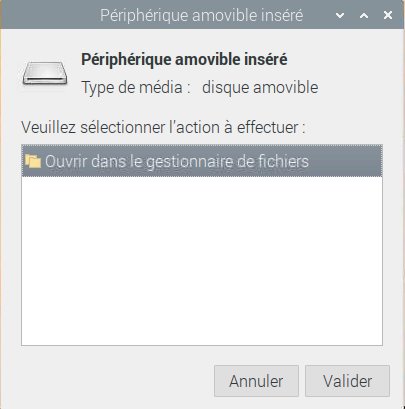The width and height of the screenshot is (405, 409).
Task: Minimize the window with the down chevron
Action: [340, 15]
